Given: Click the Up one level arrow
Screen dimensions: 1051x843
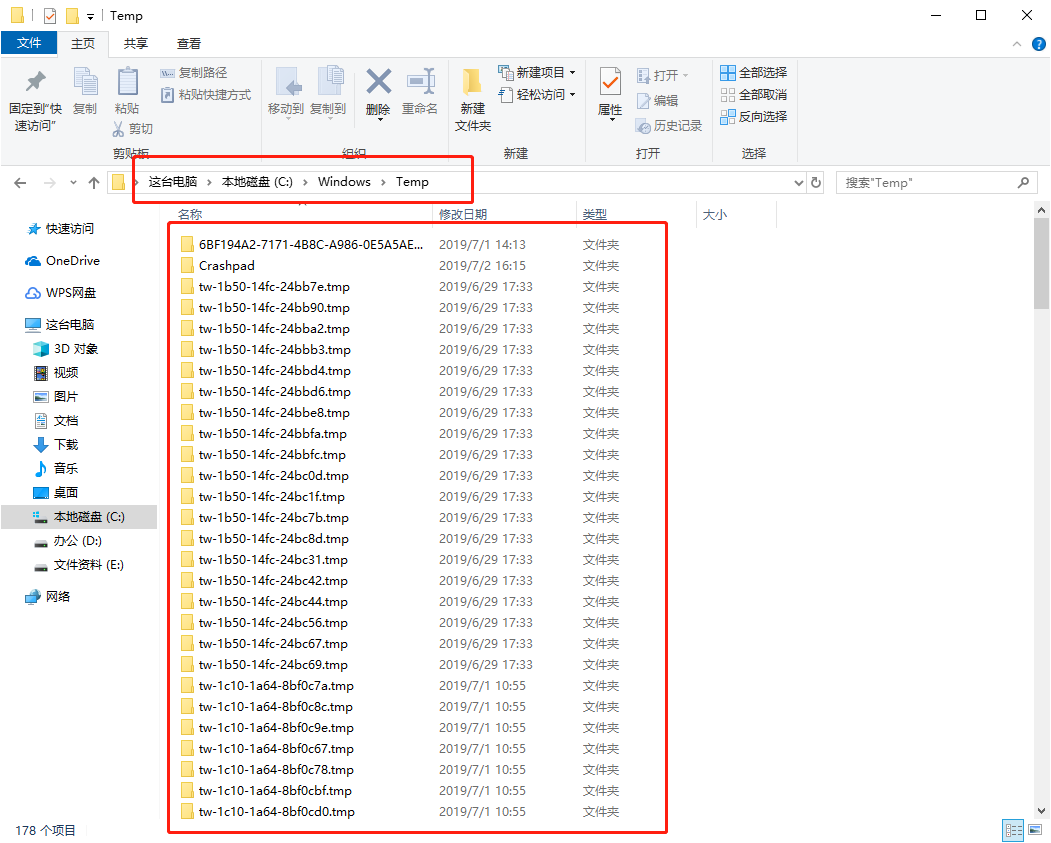Looking at the screenshot, I should pos(94,183).
